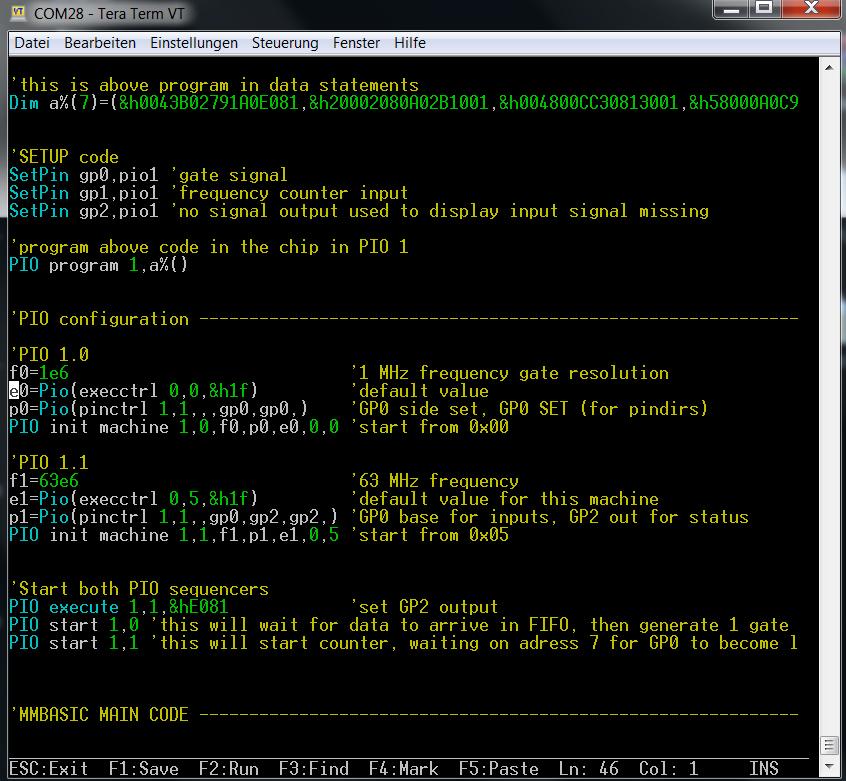Open the Hilfe menu
This screenshot has width=846, height=781.
[x=410, y=43]
